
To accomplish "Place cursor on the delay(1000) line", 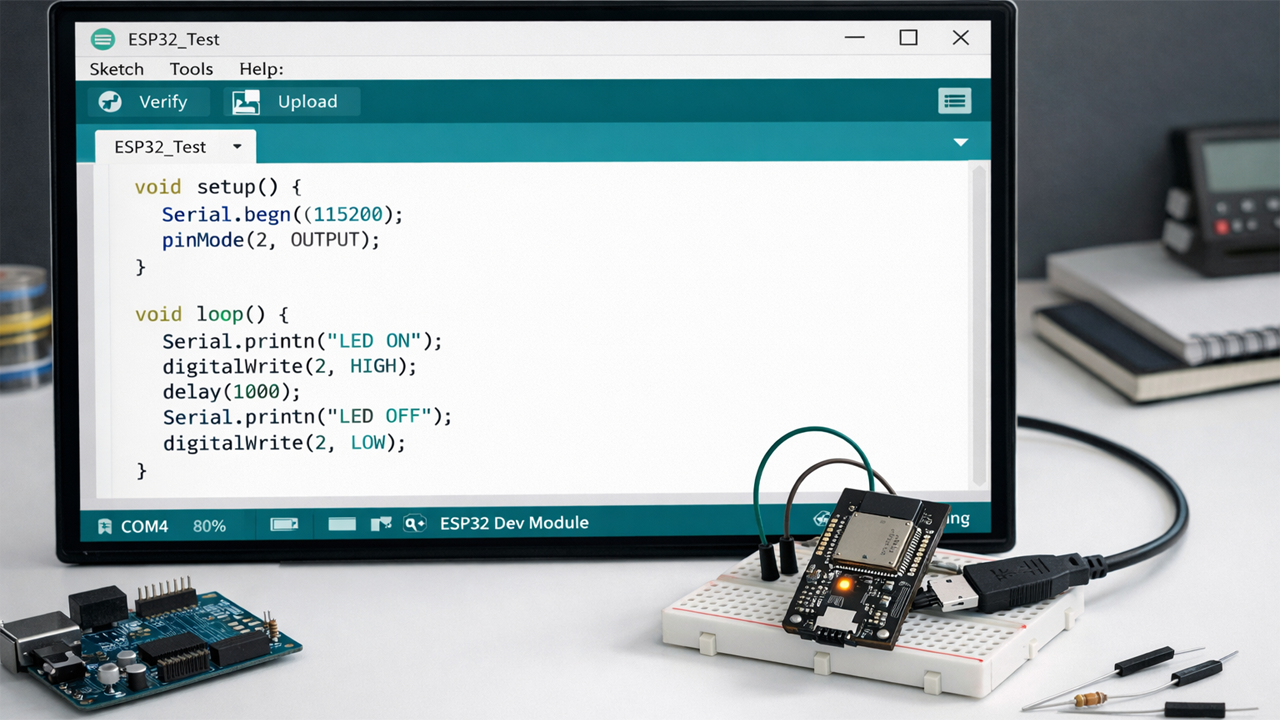I will 231,392.
